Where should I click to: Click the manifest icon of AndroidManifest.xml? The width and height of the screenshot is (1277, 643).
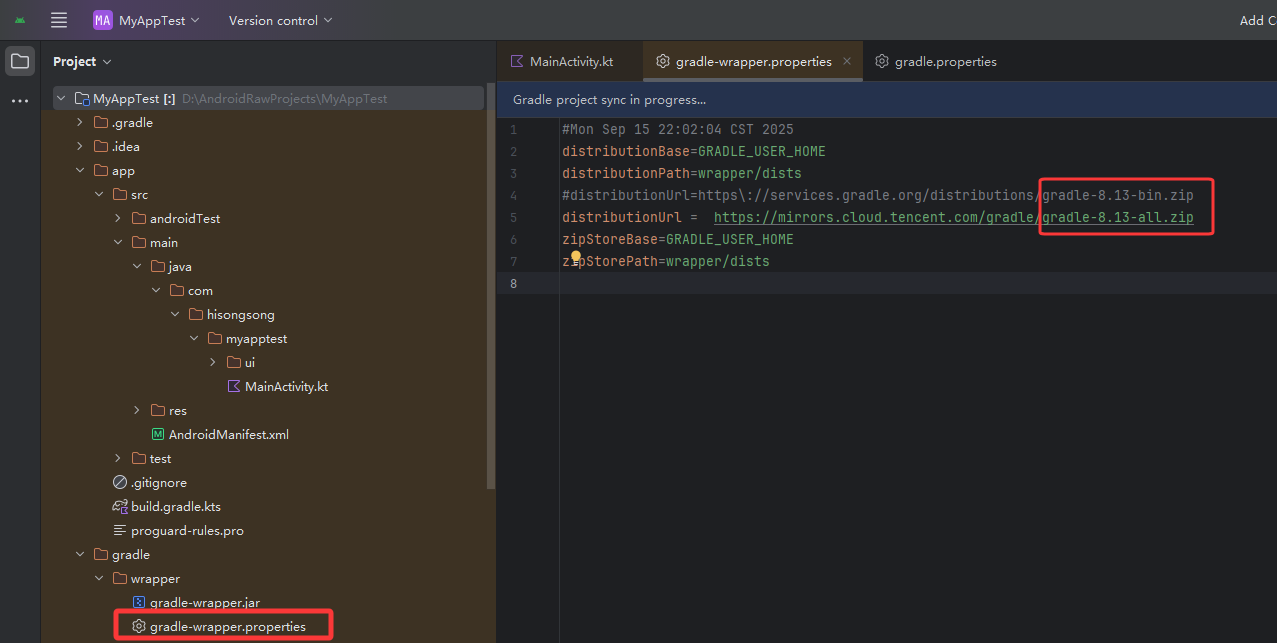click(x=158, y=435)
